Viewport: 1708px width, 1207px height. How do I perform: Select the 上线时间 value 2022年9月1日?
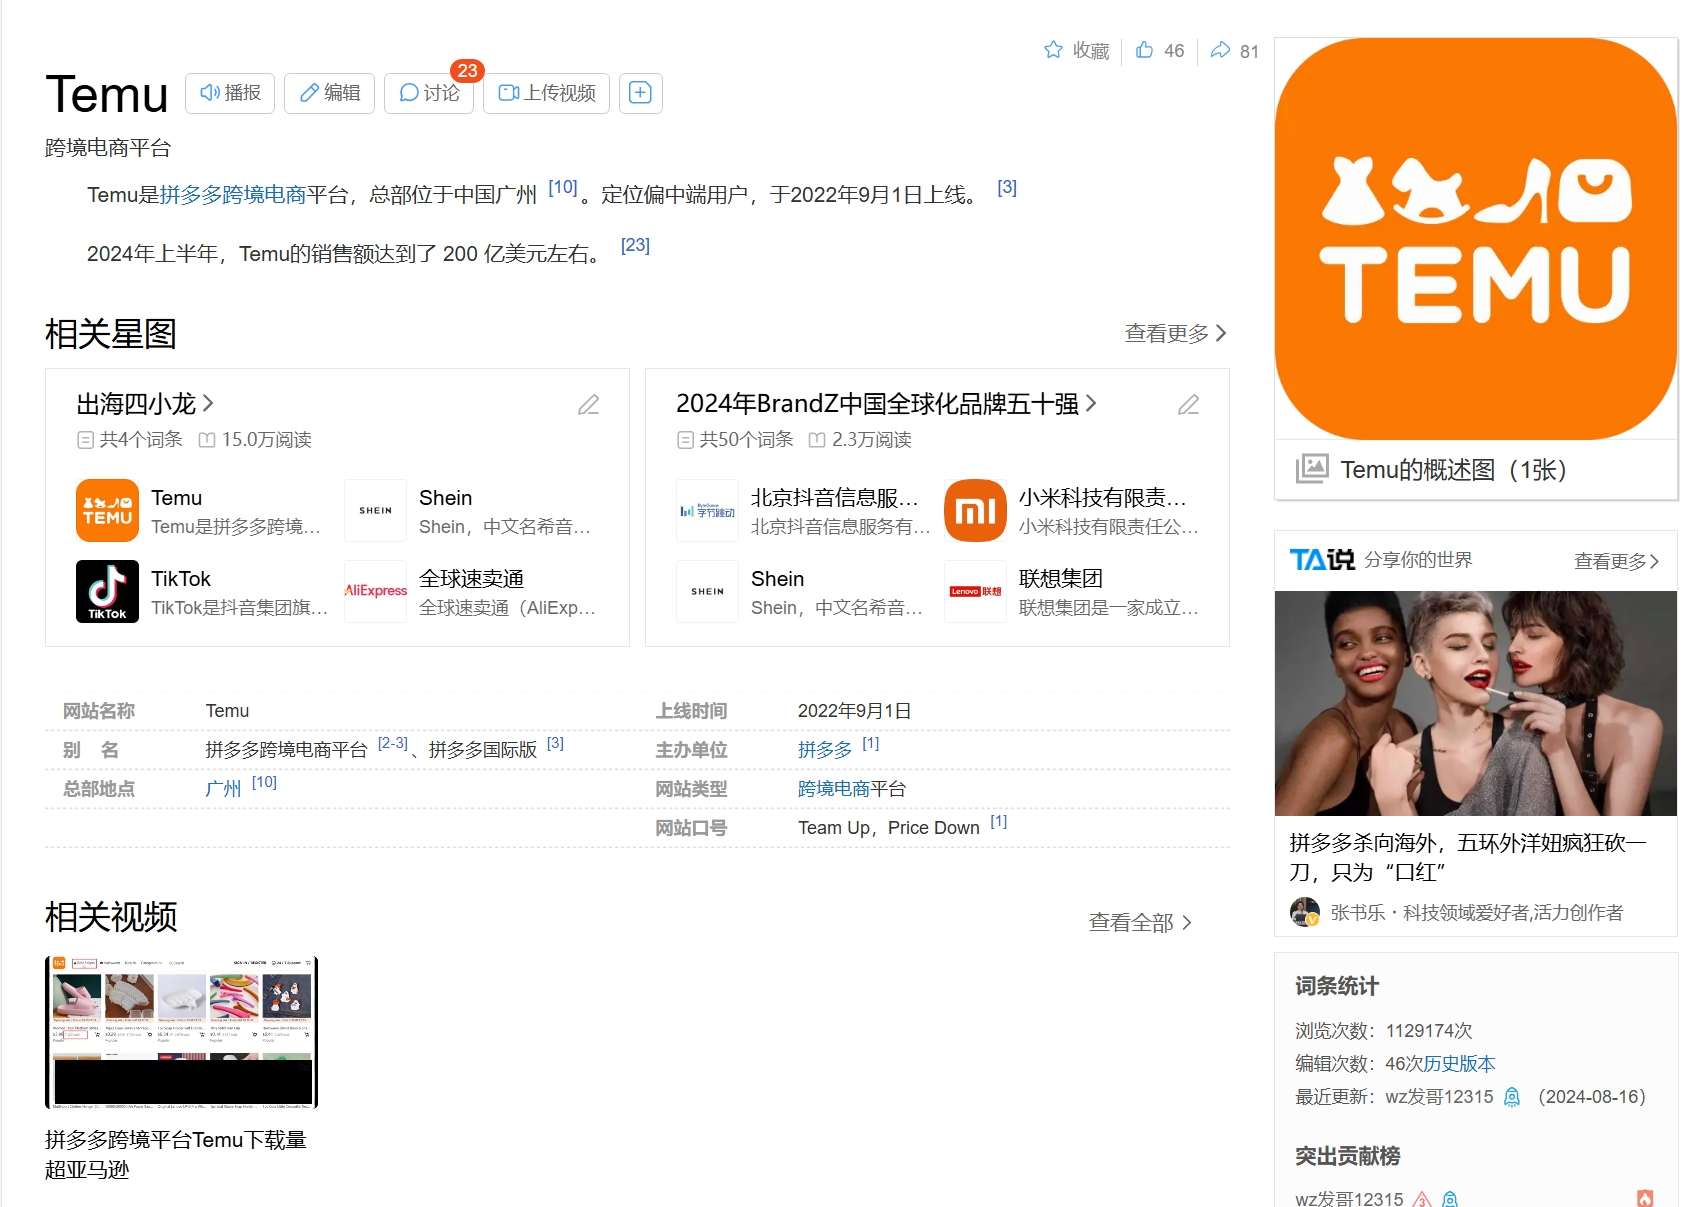click(854, 711)
